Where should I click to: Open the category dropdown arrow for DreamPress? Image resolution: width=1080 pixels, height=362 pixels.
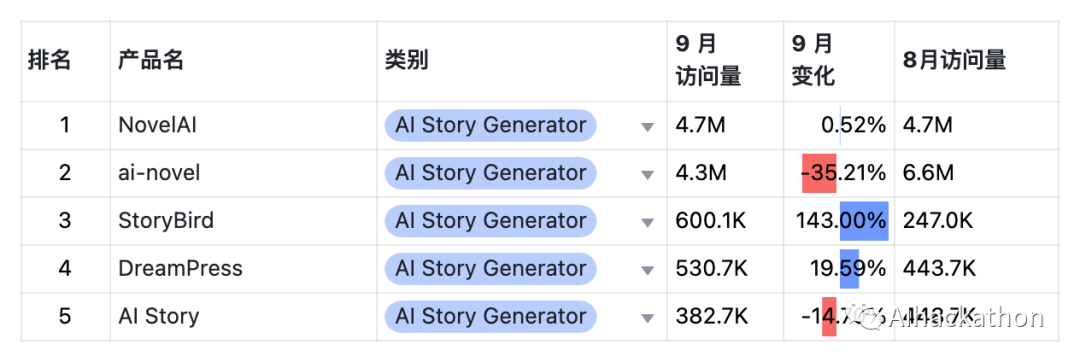click(x=647, y=270)
